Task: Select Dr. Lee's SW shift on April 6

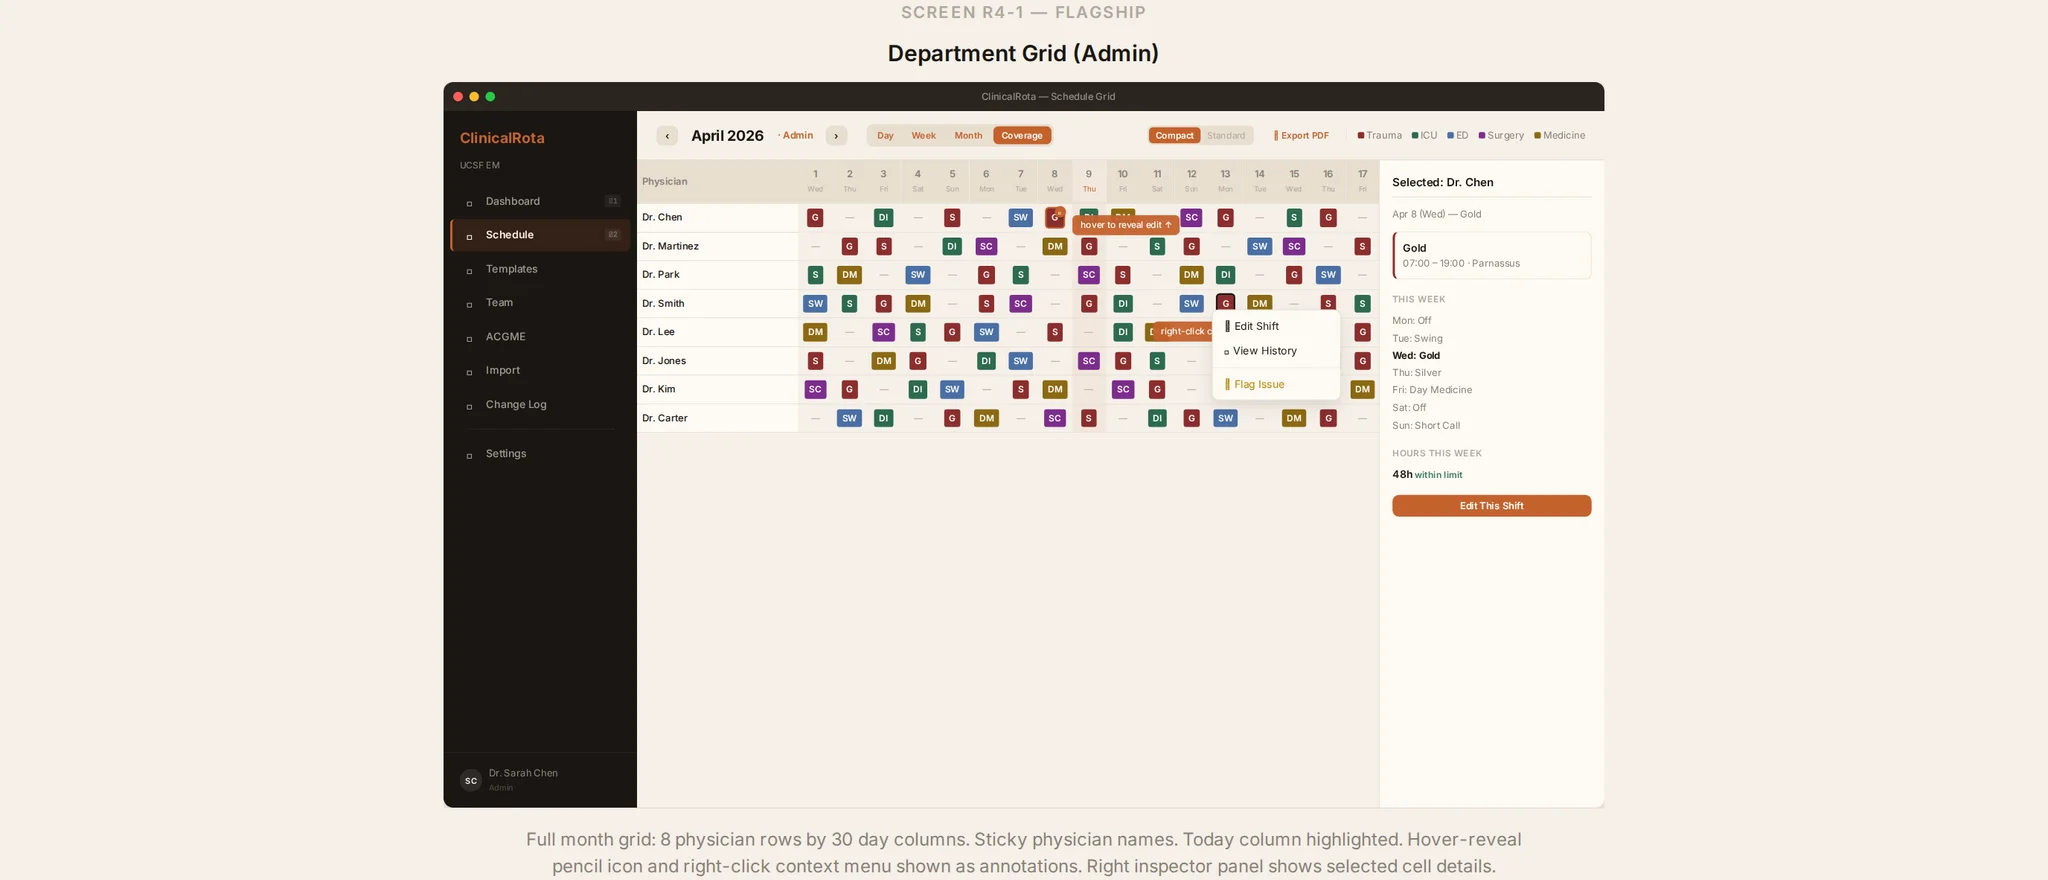Action: [x=986, y=332]
